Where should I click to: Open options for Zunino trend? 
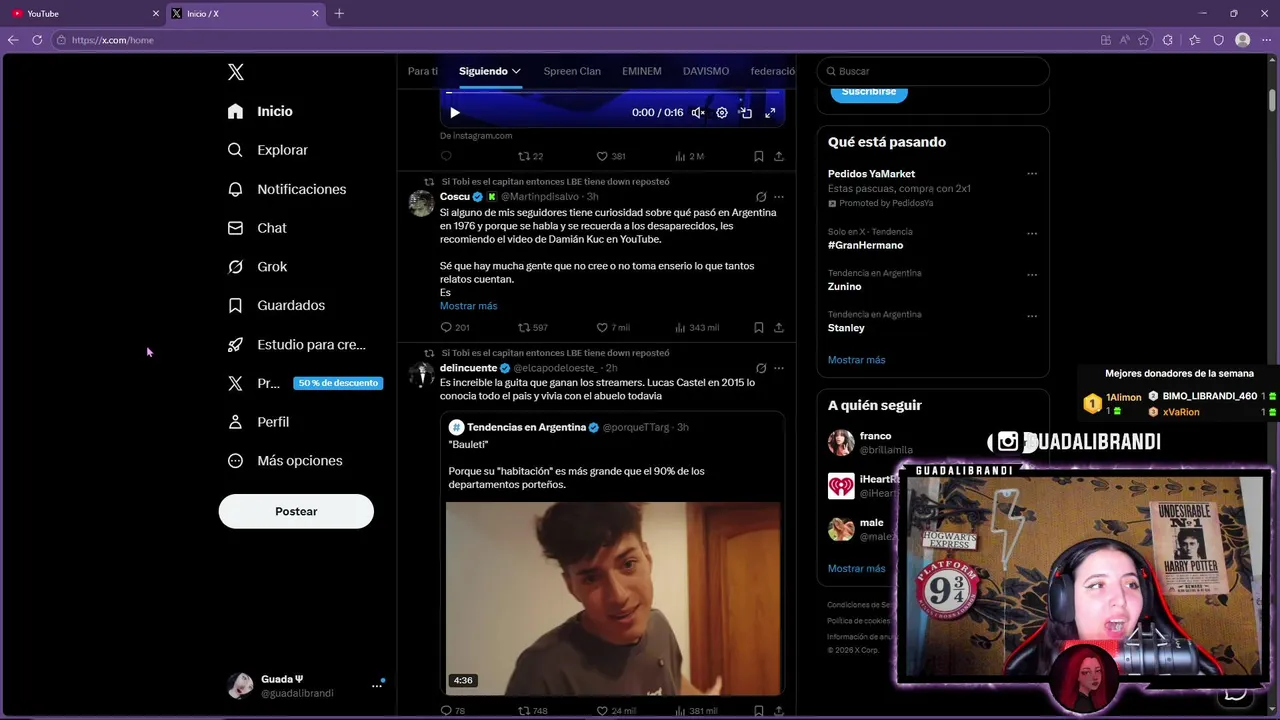pyautogui.click(x=1032, y=275)
